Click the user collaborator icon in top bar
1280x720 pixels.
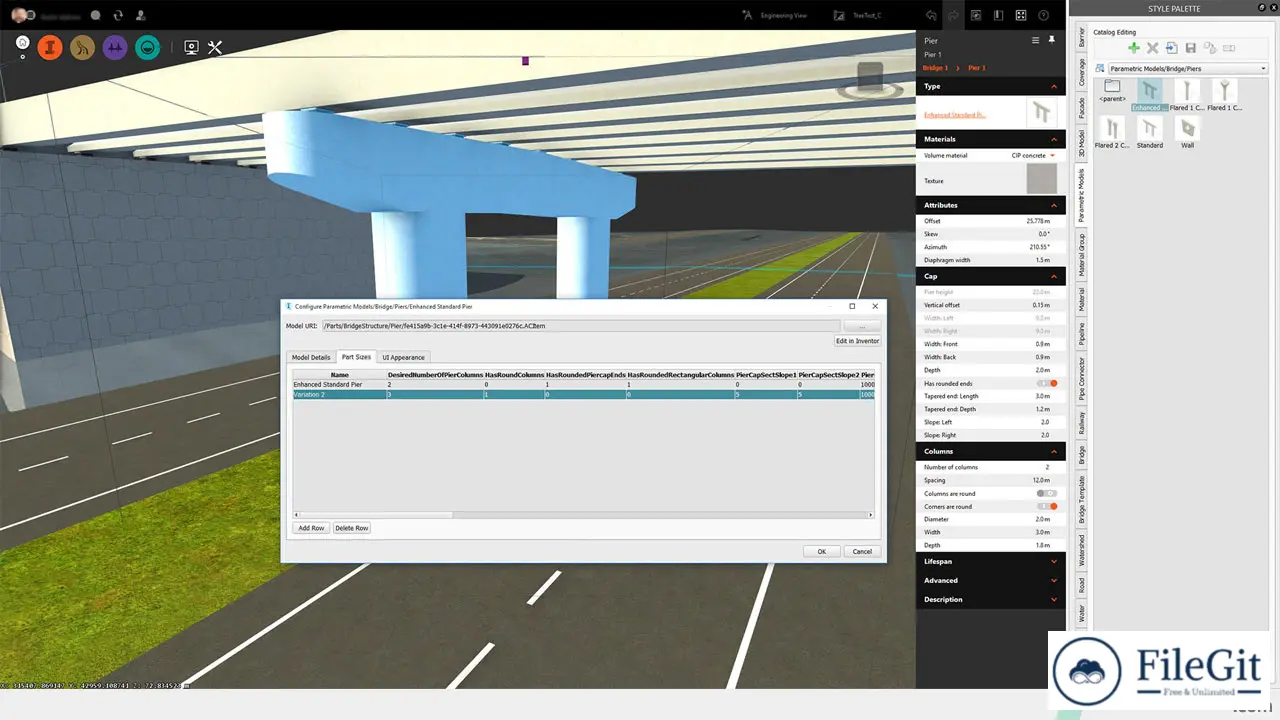[140, 16]
